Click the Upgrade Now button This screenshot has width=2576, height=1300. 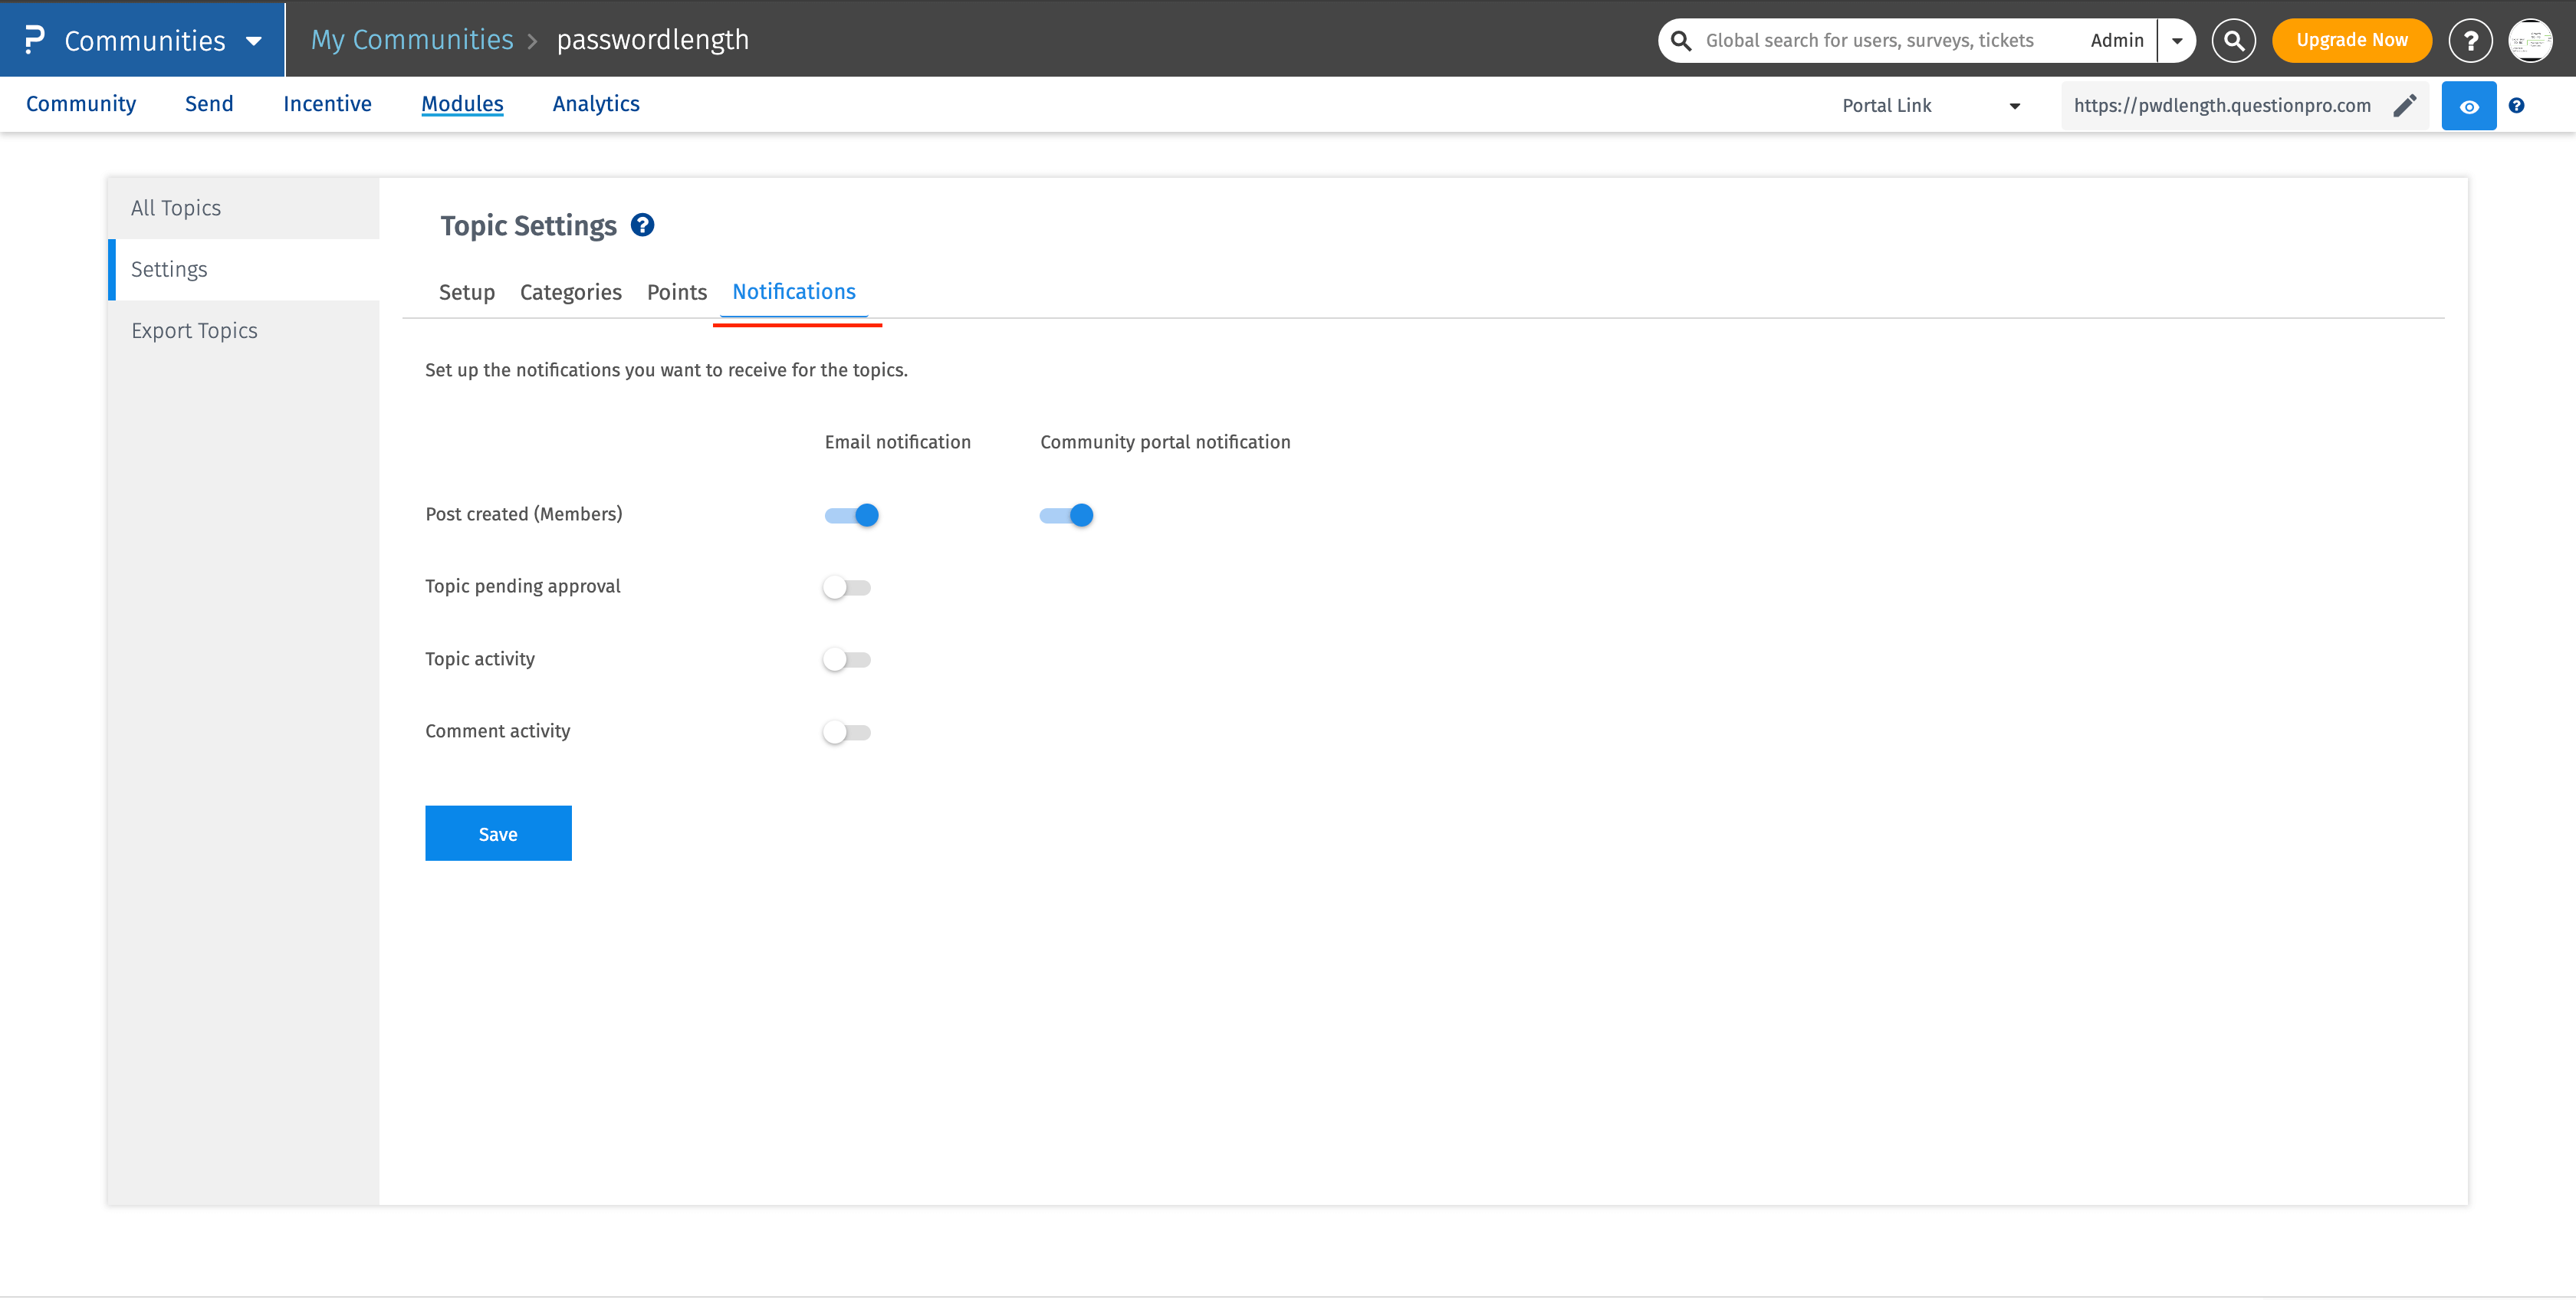pyautogui.click(x=2351, y=40)
